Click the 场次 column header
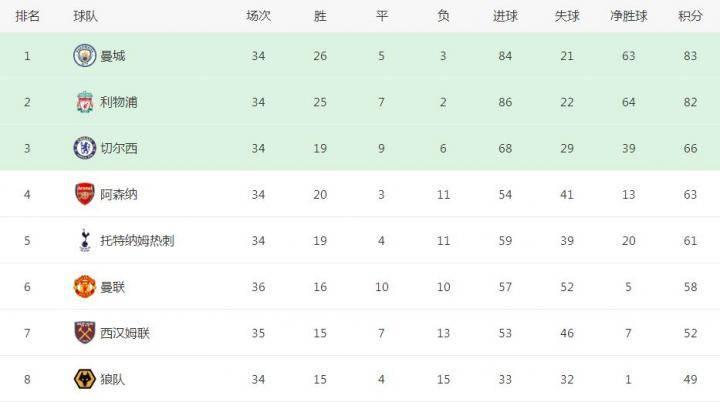Screen dimensions: 720x402 [x=259, y=16]
